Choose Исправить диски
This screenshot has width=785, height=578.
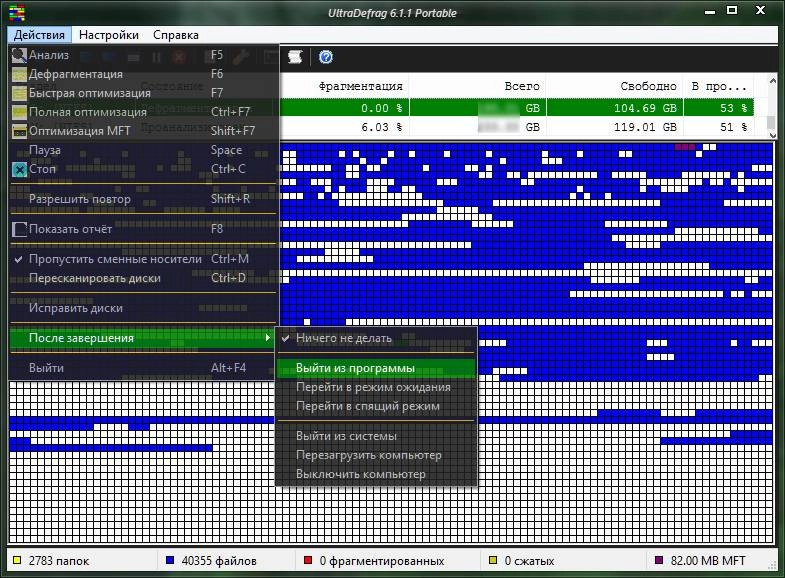click(143, 308)
